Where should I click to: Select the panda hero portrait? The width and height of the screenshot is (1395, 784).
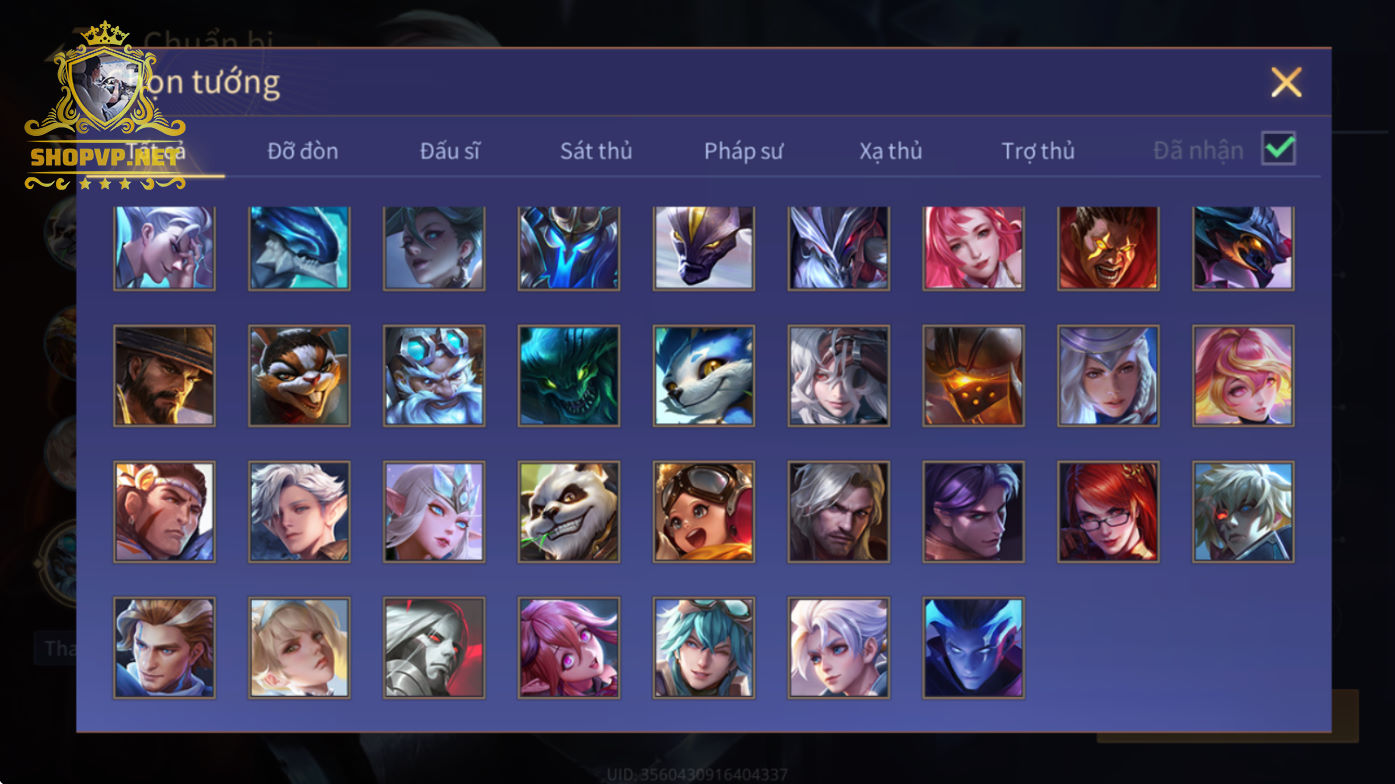point(569,511)
